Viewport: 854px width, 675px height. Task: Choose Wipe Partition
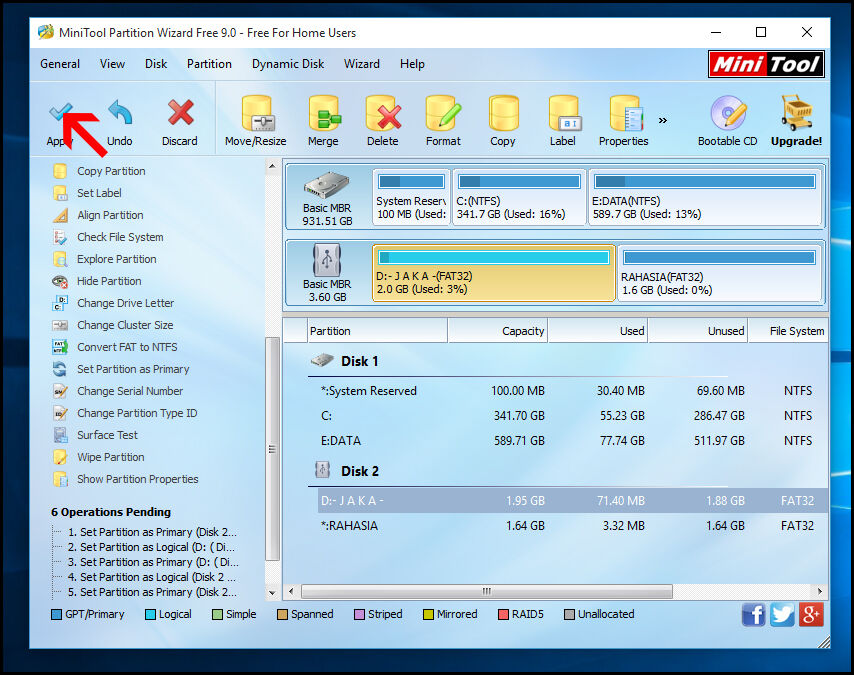click(x=111, y=457)
